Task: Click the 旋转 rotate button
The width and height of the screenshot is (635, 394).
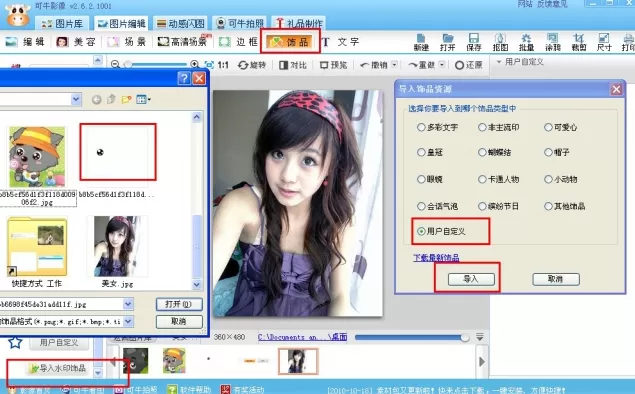Action: click(x=252, y=65)
